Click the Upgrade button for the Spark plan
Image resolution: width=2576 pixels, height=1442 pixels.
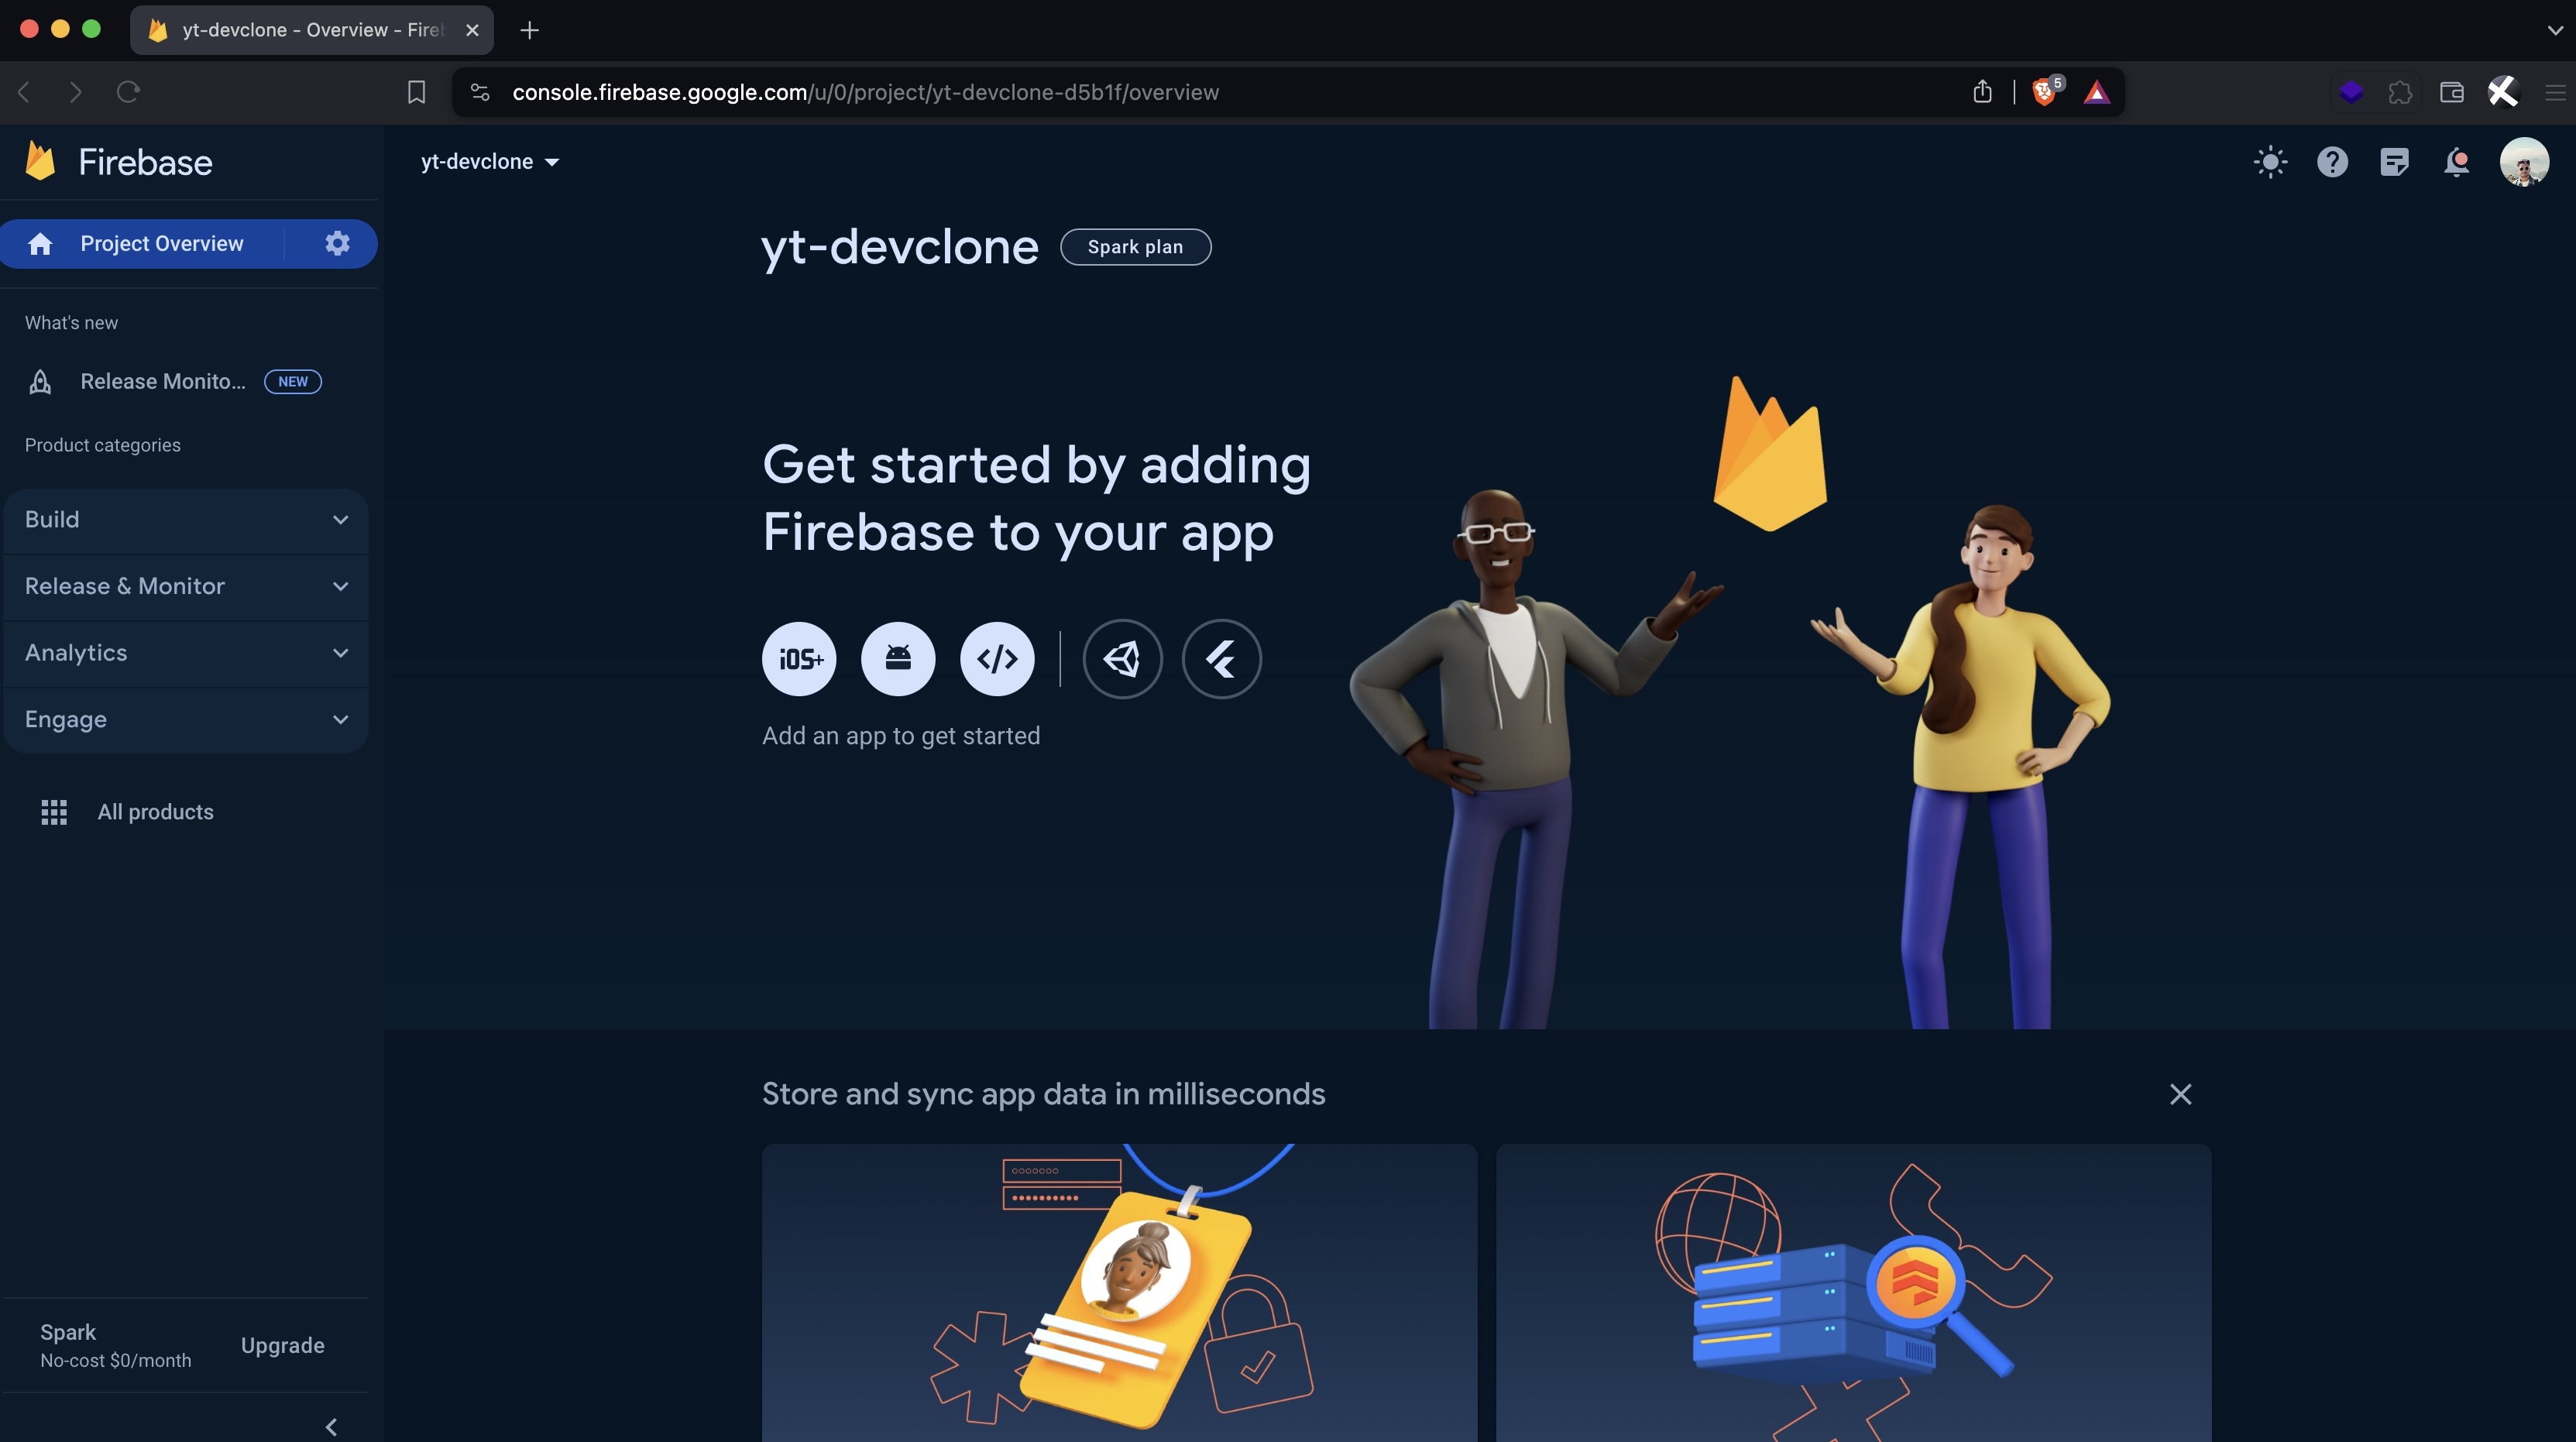click(282, 1345)
